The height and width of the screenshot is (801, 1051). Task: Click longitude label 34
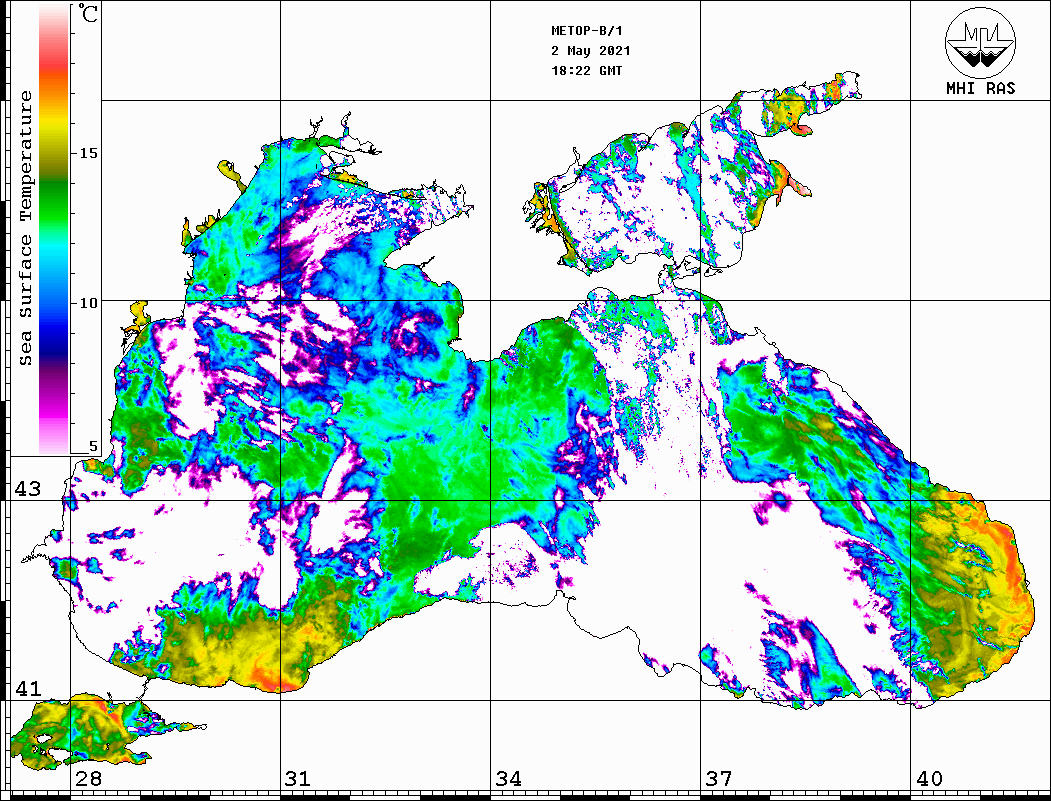pos(508,778)
